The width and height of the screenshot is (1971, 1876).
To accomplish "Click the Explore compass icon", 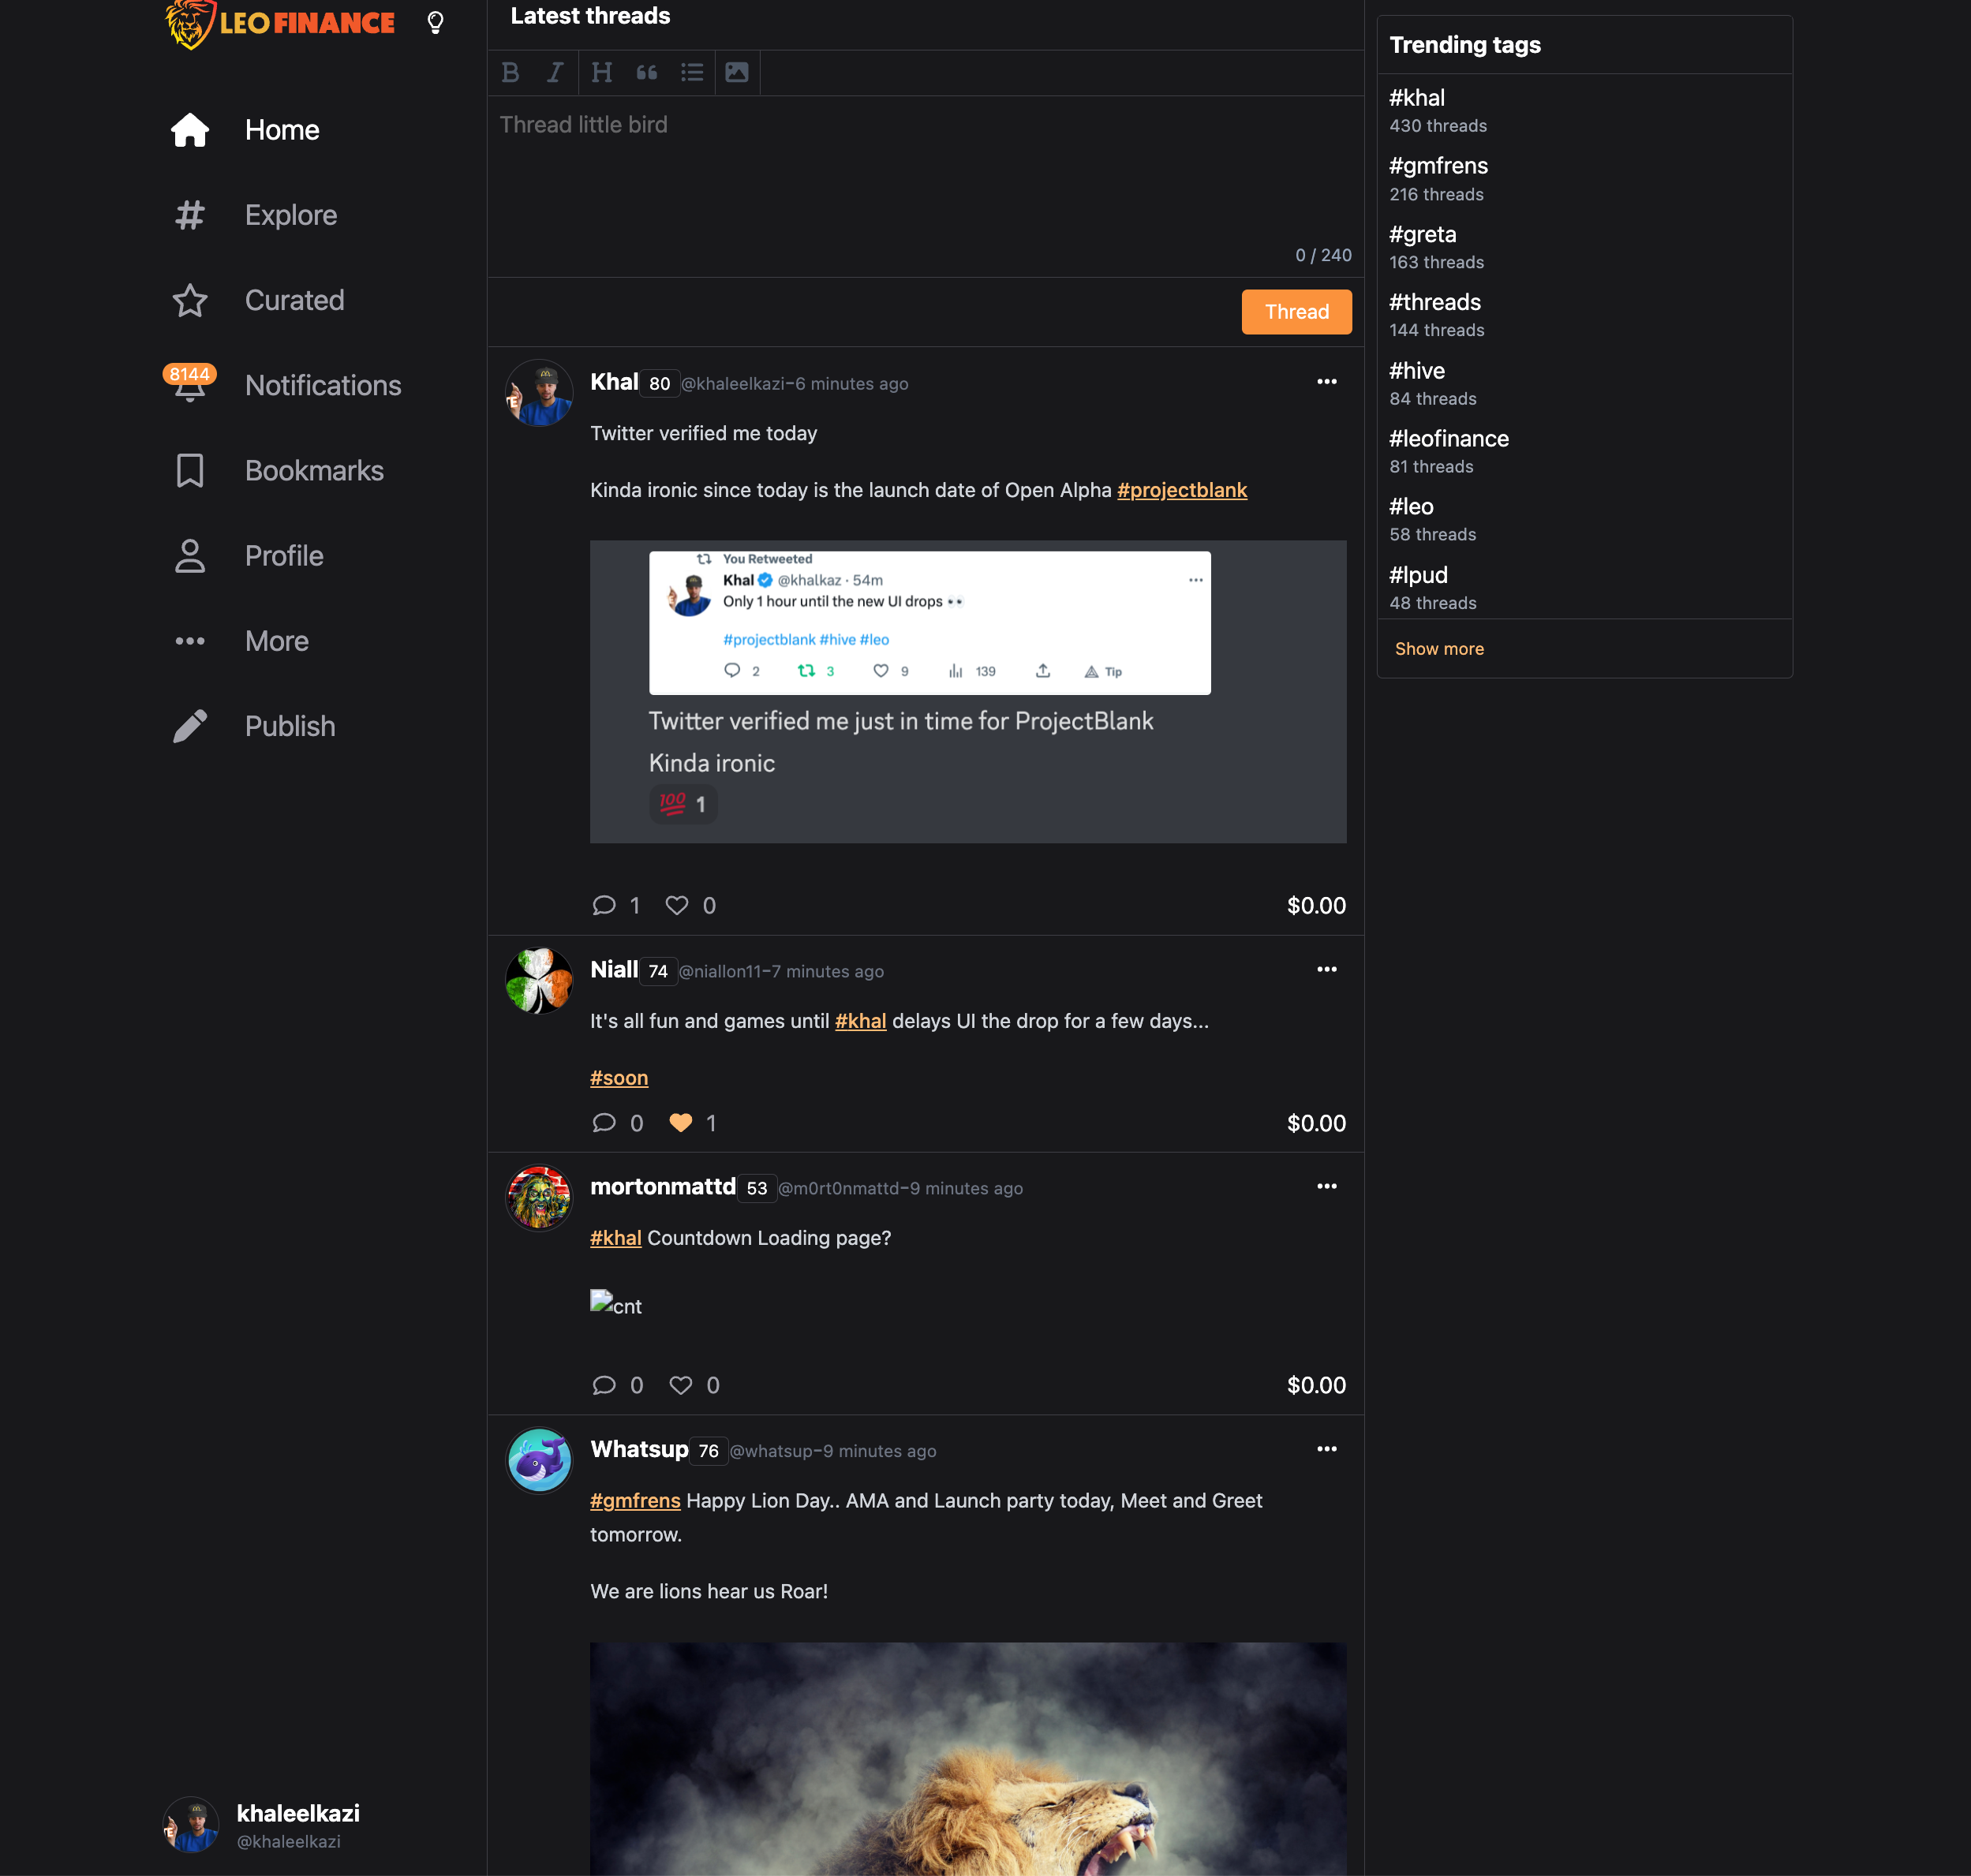I will point(190,213).
